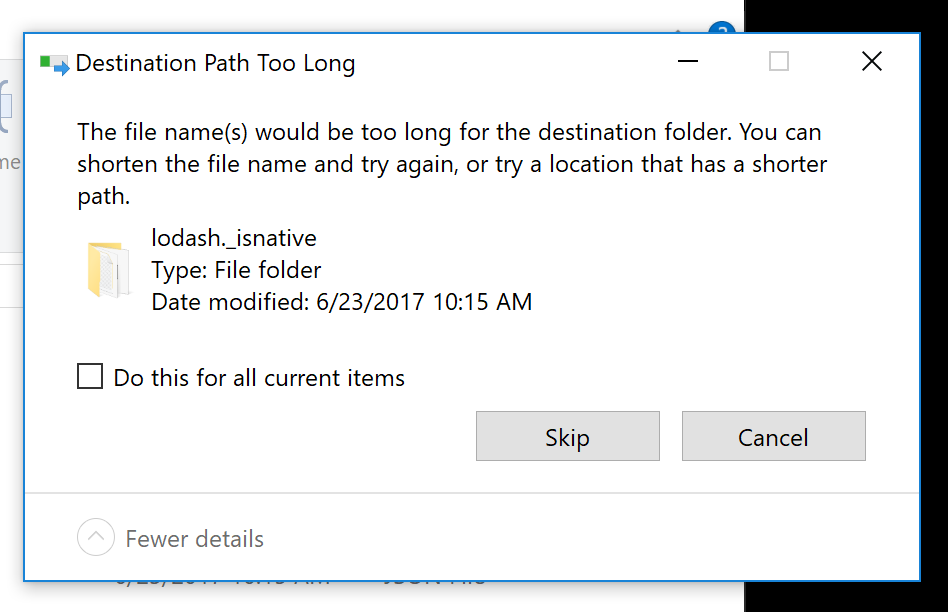Enable the Do this for all current items checkbox
The image size is (948, 612).
(x=90, y=376)
